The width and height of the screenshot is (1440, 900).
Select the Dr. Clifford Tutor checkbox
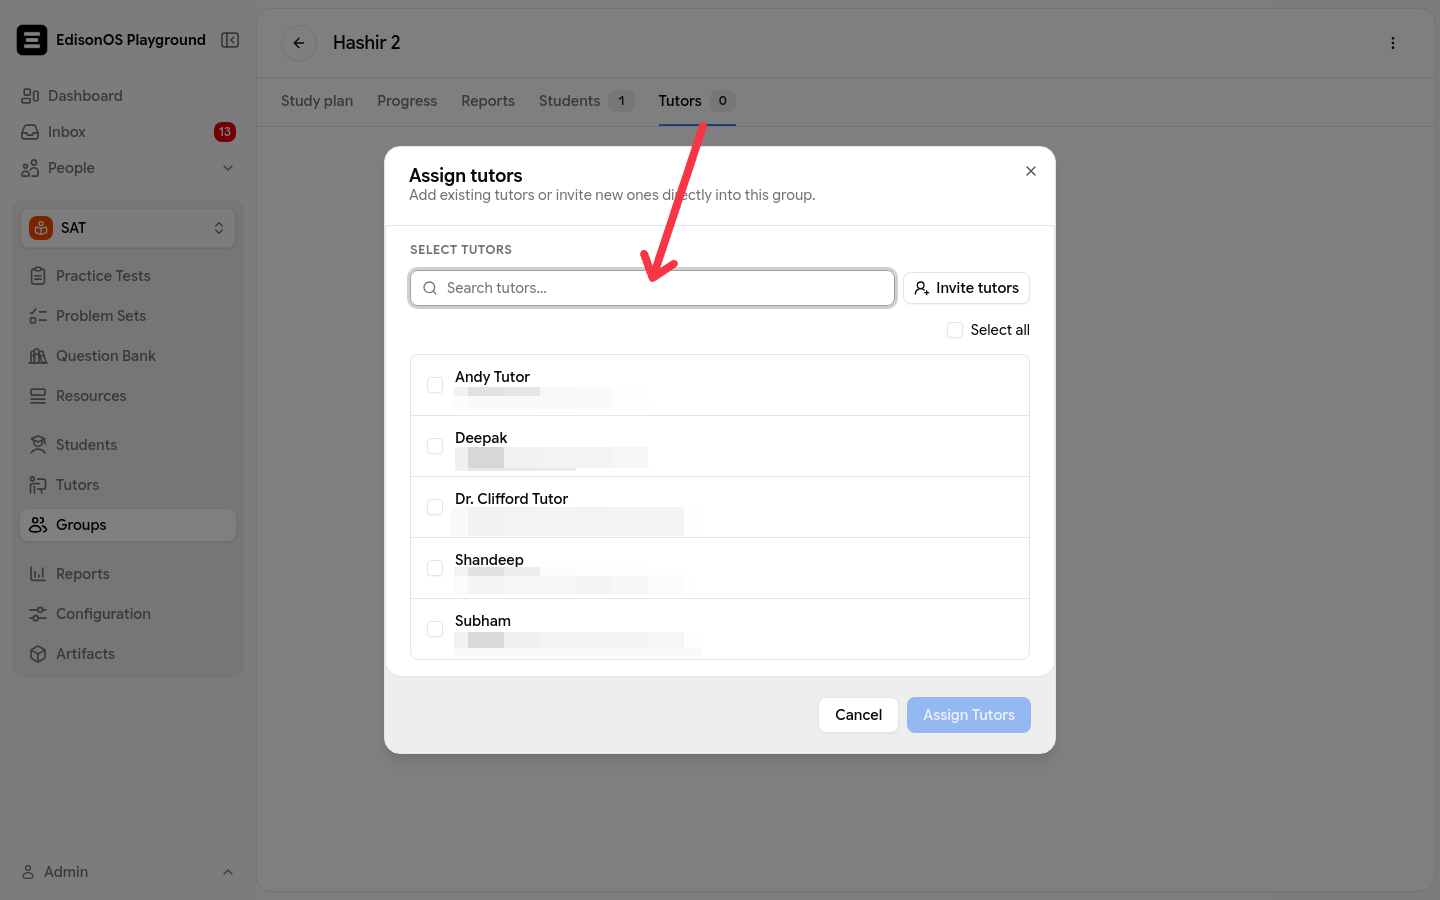(x=435, y=507)
